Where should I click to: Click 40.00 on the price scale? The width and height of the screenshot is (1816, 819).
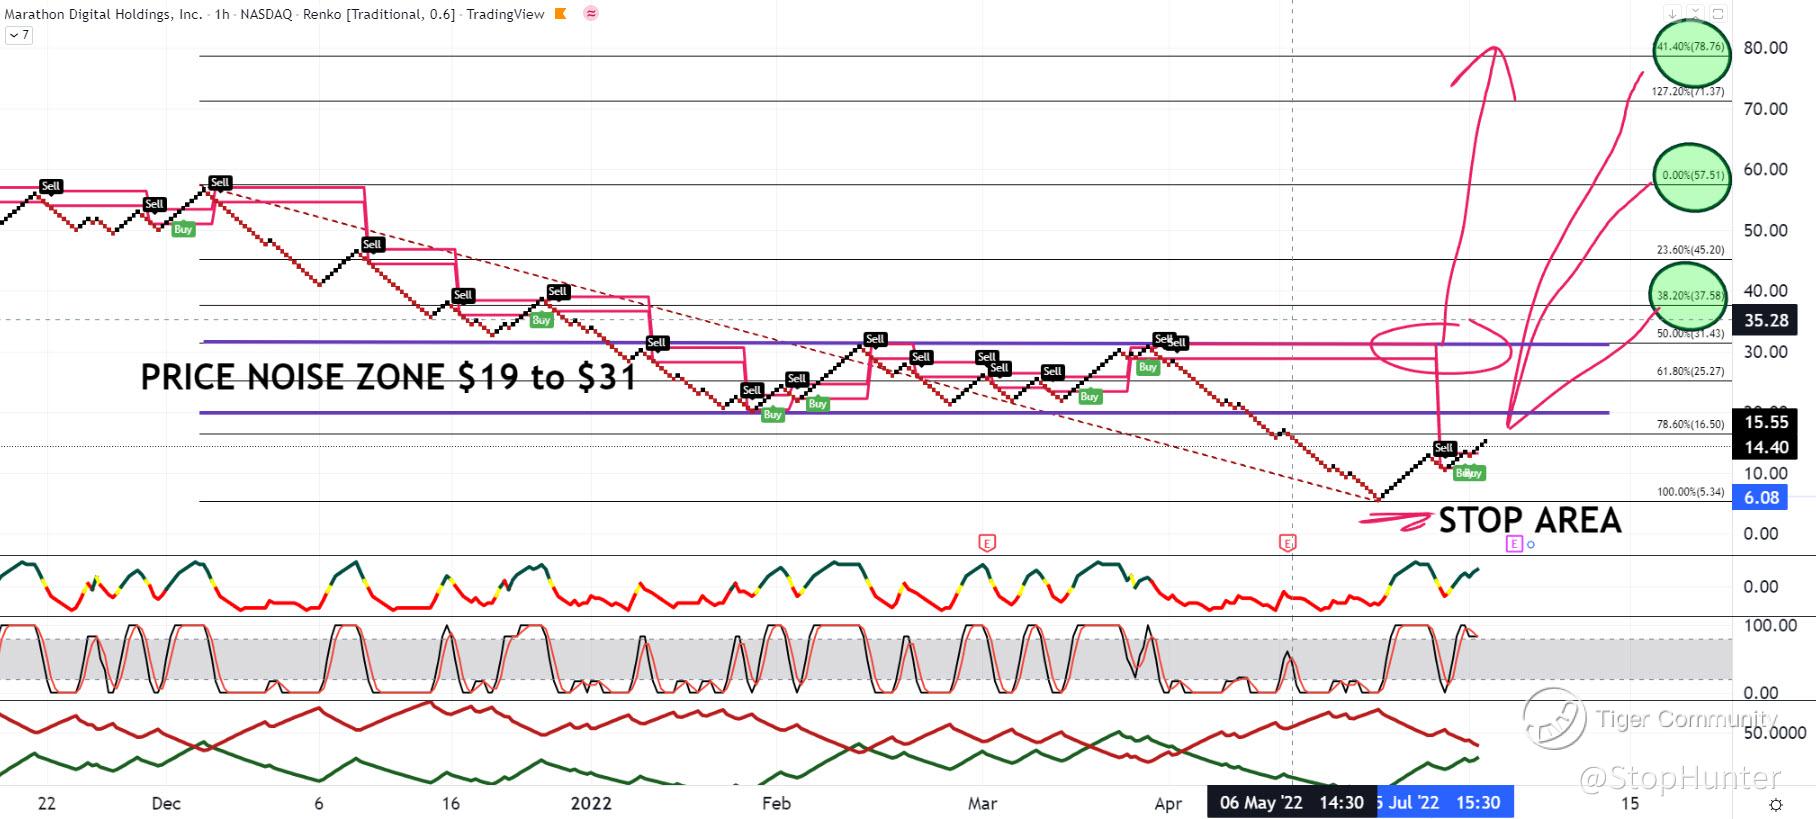coord(1765,291)
